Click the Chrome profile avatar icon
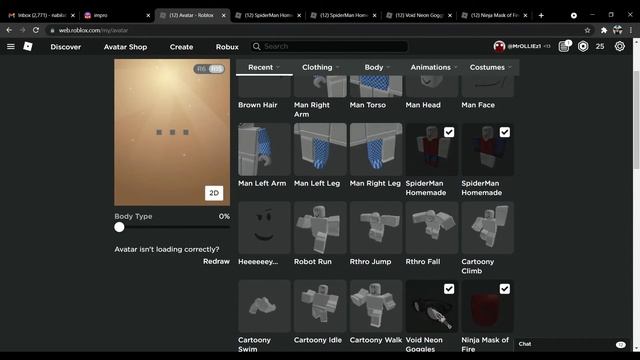640x360 pixels. pos(618,30)
